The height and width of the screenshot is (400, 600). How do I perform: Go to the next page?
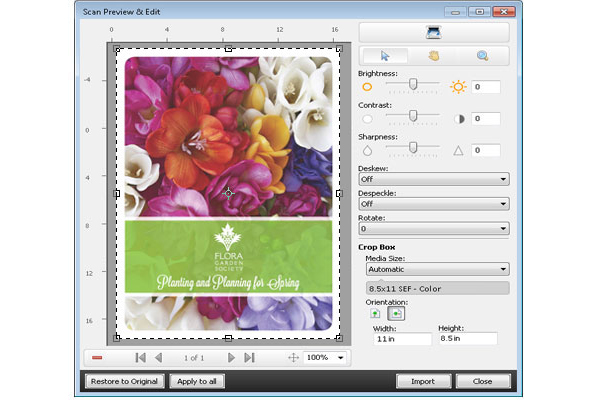click(x=231, y=357)
